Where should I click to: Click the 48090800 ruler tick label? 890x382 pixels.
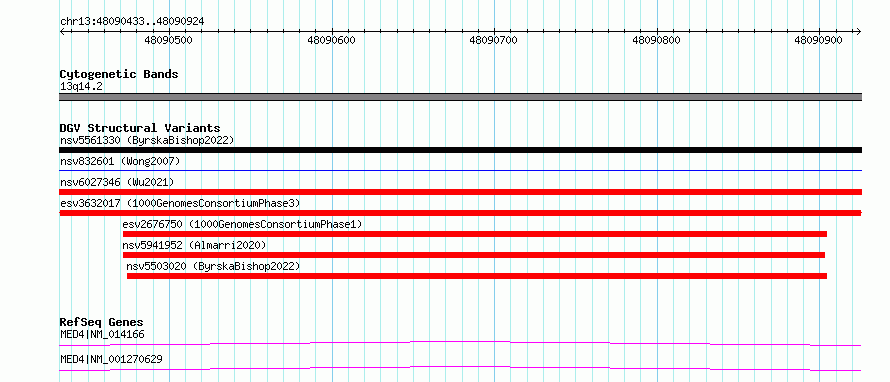point(657,40)
